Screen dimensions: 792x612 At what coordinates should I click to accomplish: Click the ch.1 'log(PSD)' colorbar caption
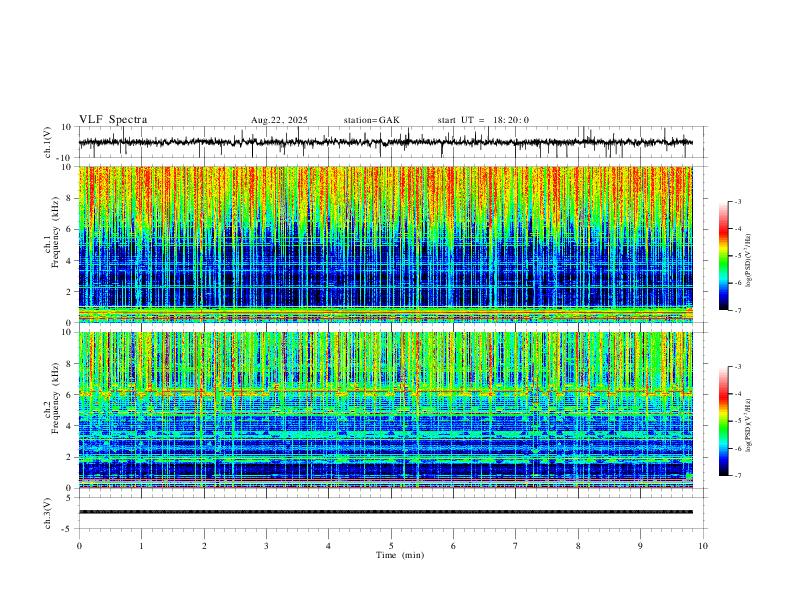coord(749,261)
